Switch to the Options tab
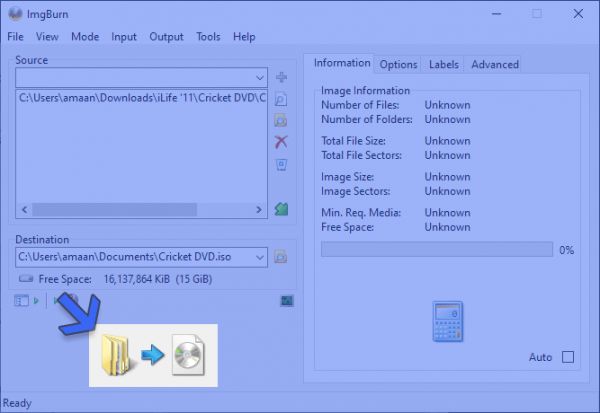The width and height of the screenshot is (600, 413). coord(398,65)
